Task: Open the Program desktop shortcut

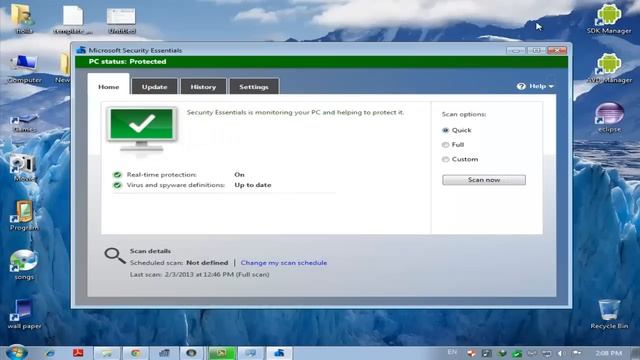Action: [24, 215]
